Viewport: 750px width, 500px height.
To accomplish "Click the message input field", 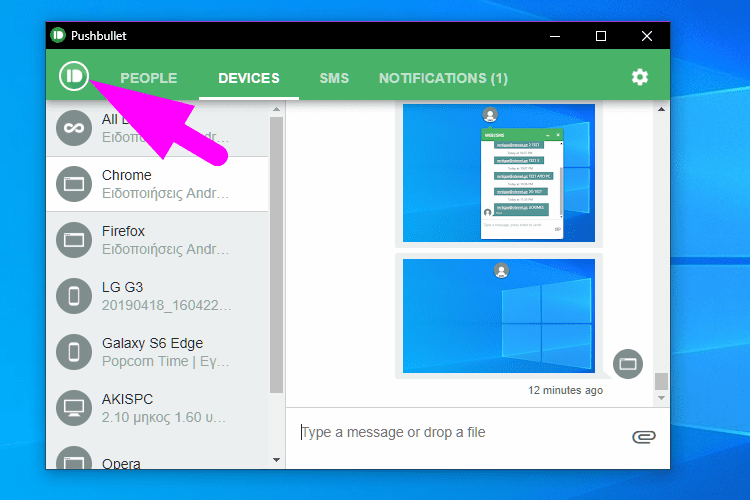I will 459,432.
